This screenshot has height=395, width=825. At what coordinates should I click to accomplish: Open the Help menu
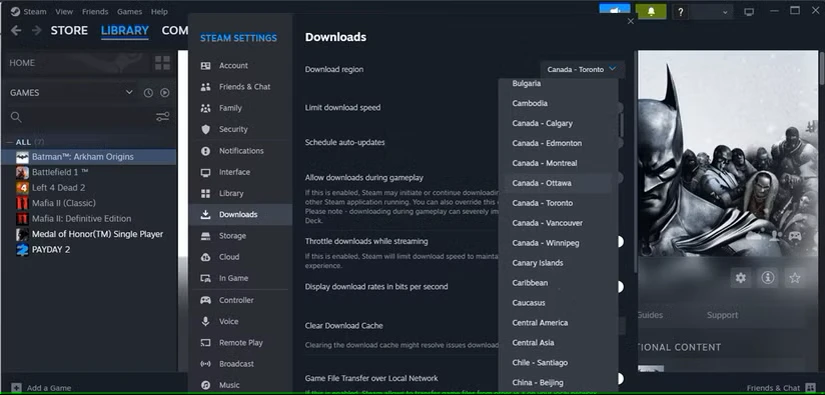pyautogui.click(x=159, y=12)
